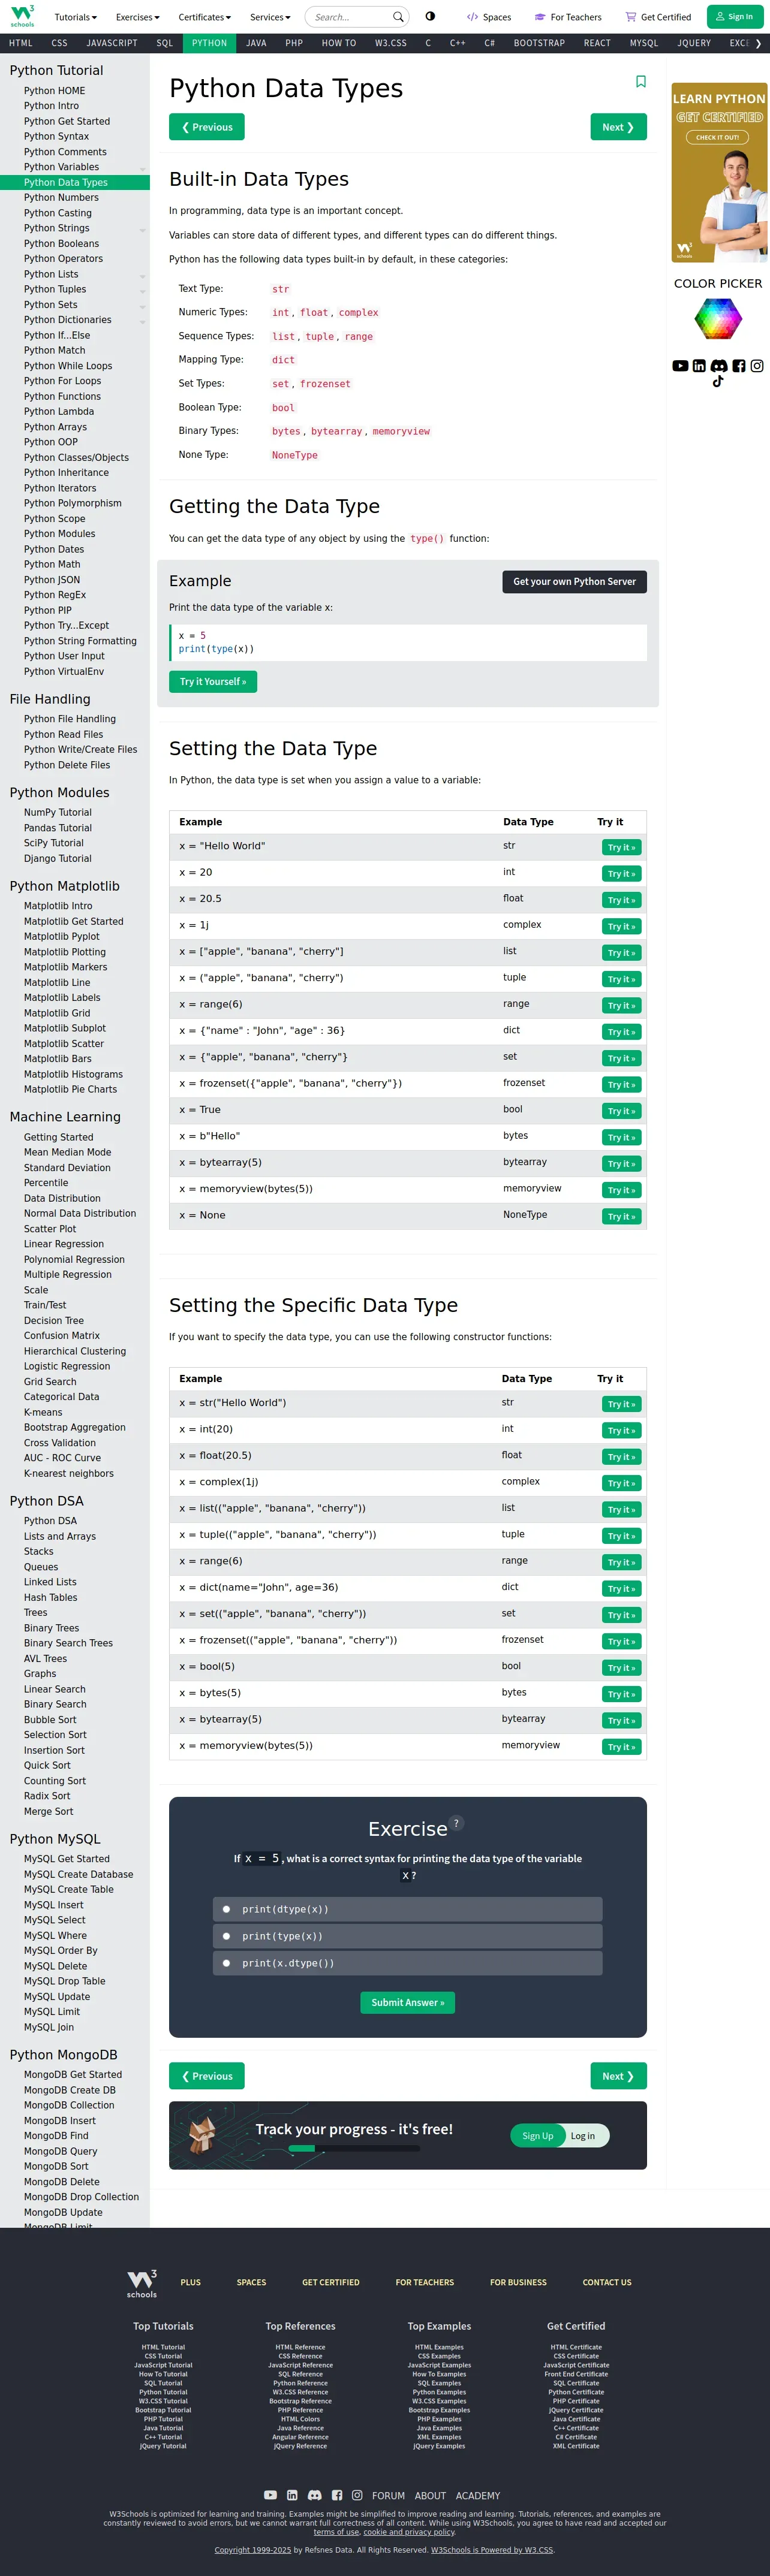The image size is (770, 2576).
Task: Choose the print(x.dtype()) radio option
Action: point(227,1963)
